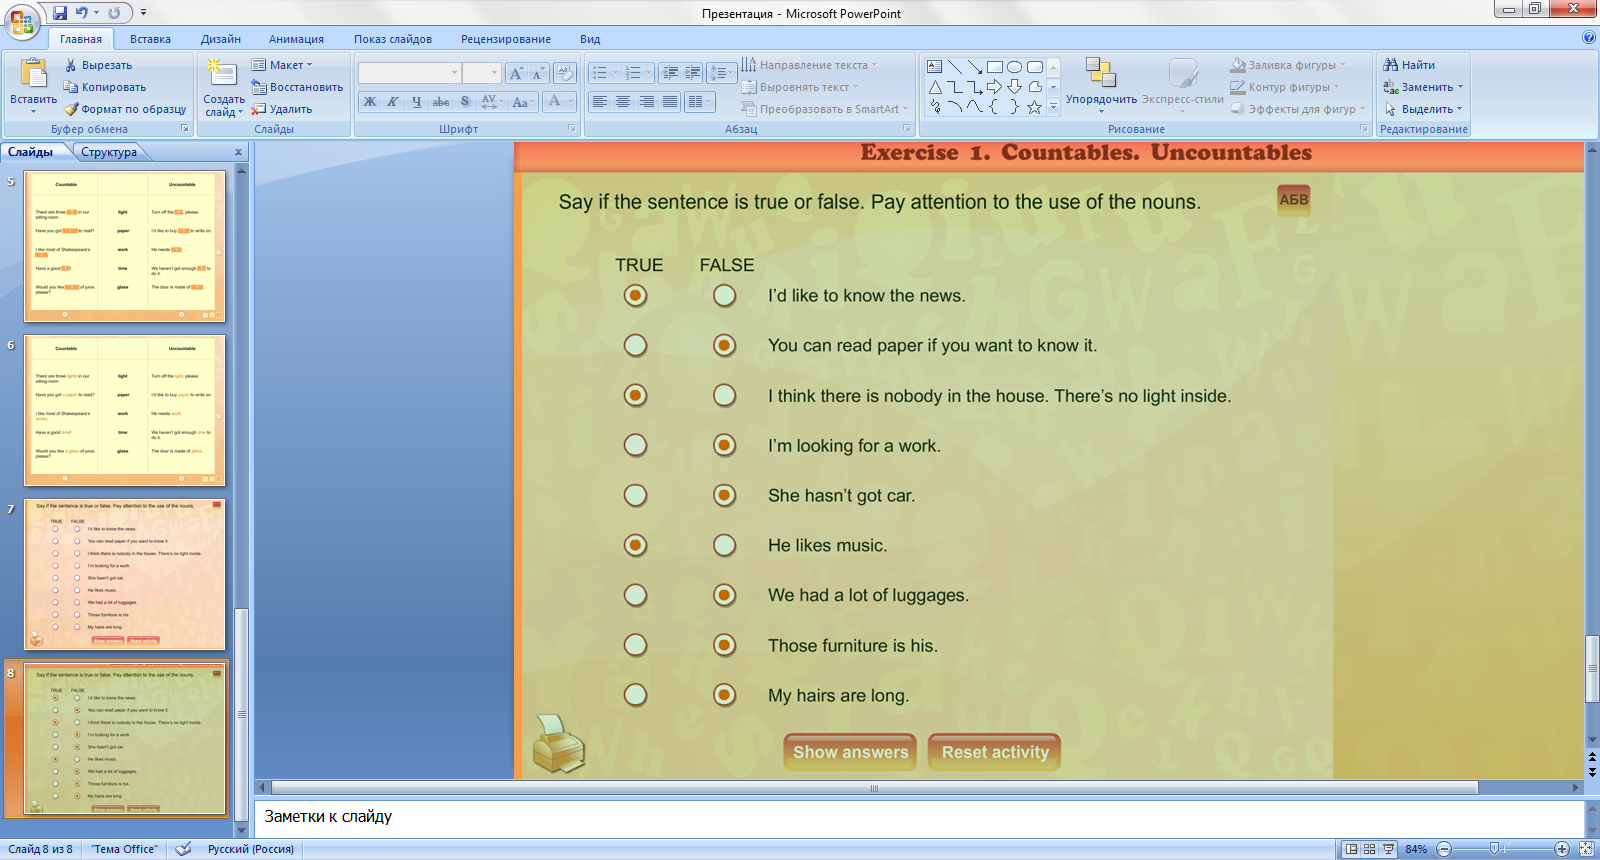Select TRUE for "I'd like to know the news"

pyautogui.click(x=635, y=295)
